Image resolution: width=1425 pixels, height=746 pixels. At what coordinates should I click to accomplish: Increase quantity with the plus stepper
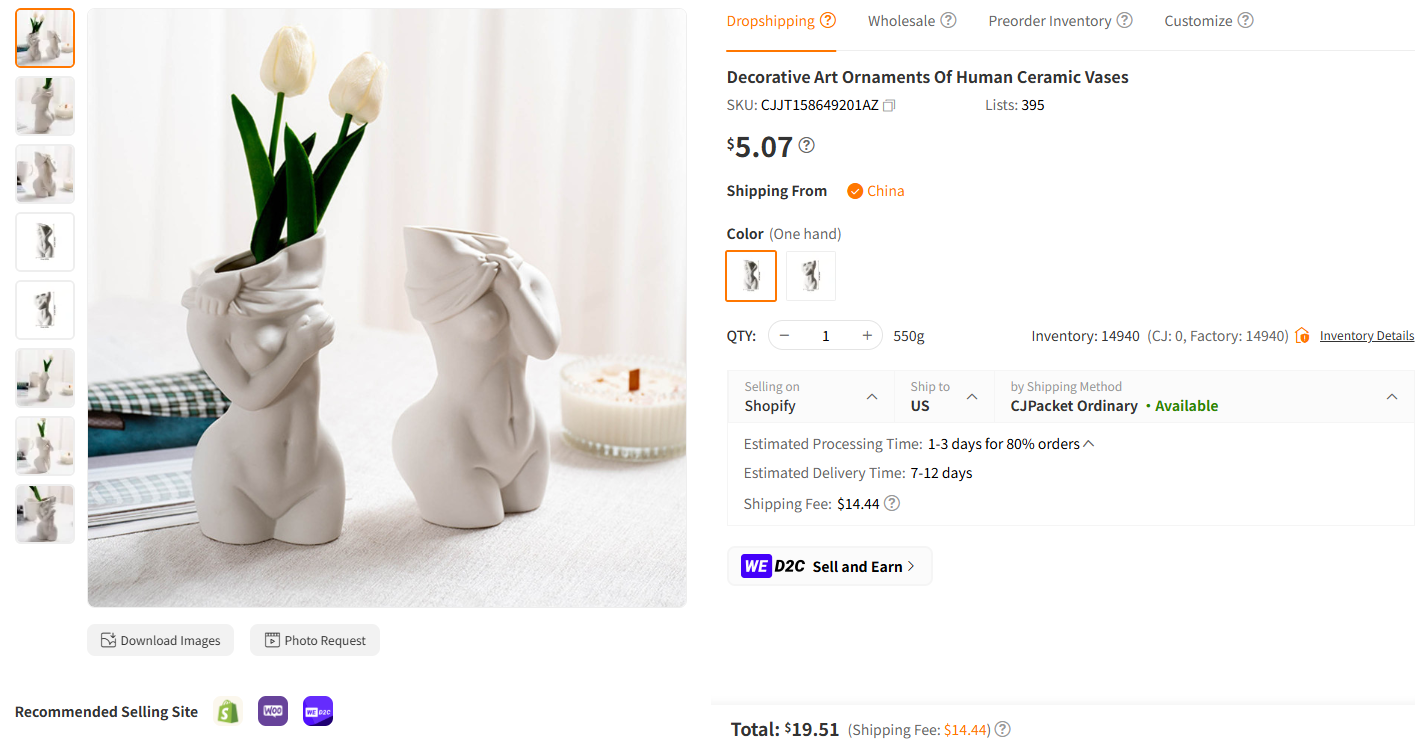(866, 335)
